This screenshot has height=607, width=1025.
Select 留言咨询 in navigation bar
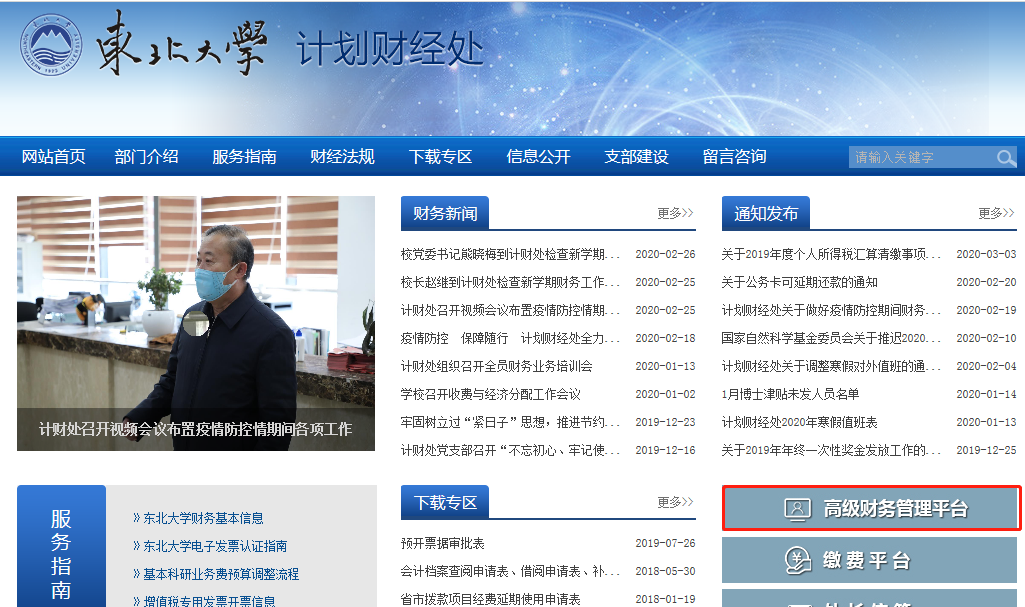point(734,157)
